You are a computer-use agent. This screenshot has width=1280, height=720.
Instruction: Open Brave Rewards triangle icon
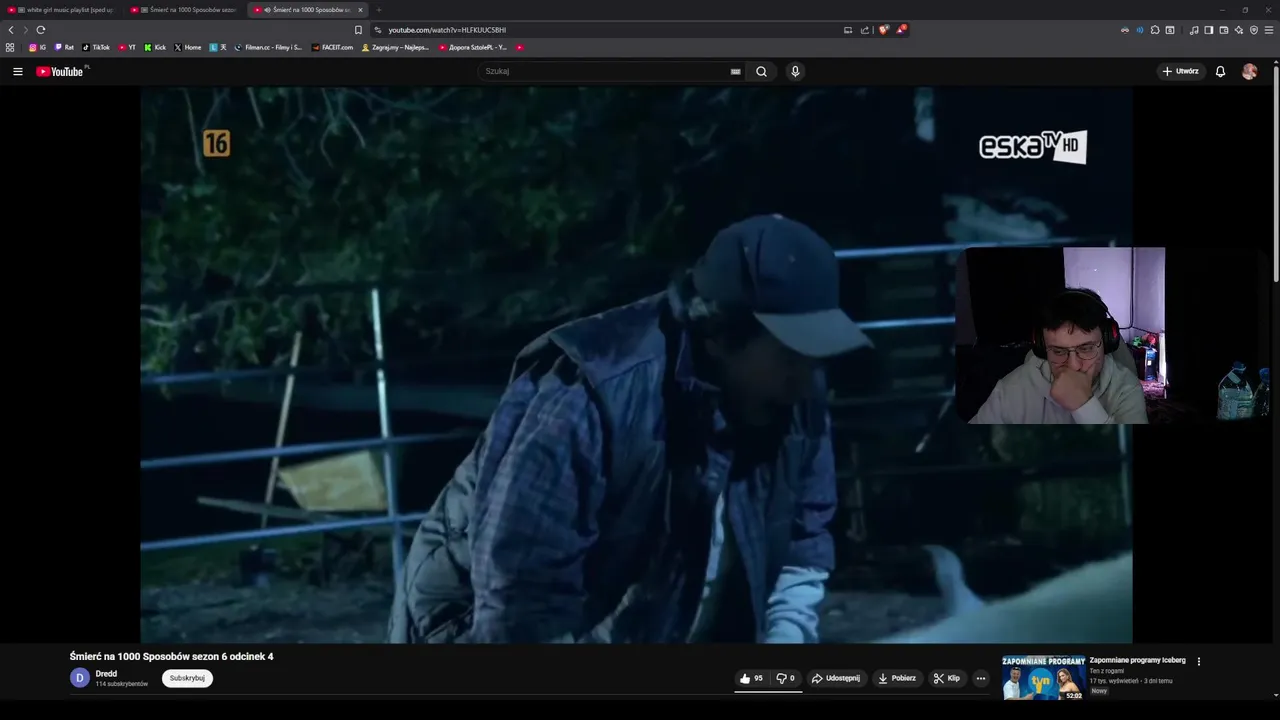click(x=900, y=30)
